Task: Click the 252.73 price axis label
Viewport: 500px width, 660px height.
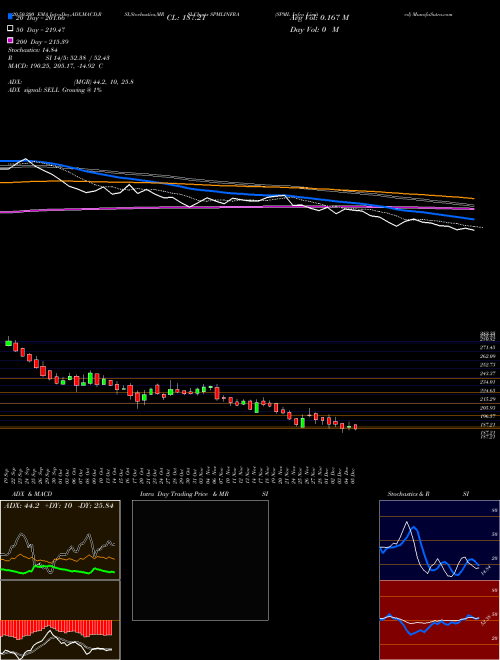Action: tap(489, 365)
